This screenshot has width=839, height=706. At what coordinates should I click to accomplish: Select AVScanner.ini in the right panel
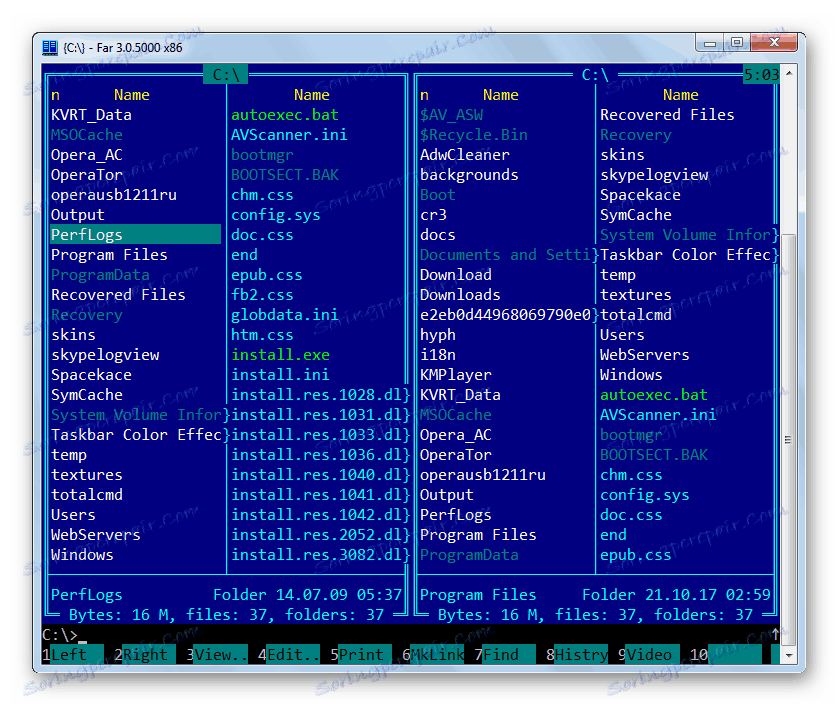(658, 415)
